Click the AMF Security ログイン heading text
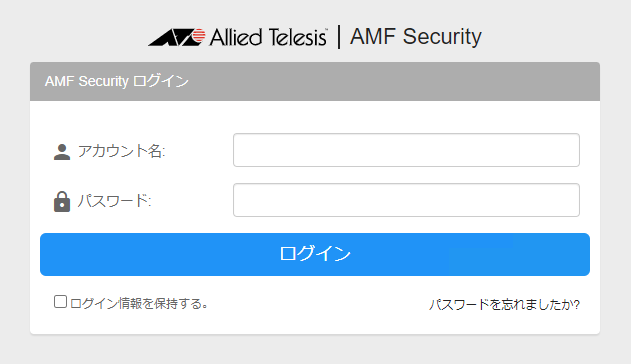Image resolution: width=631 pixels, height=364 pixels. click(x=117, y=81)
